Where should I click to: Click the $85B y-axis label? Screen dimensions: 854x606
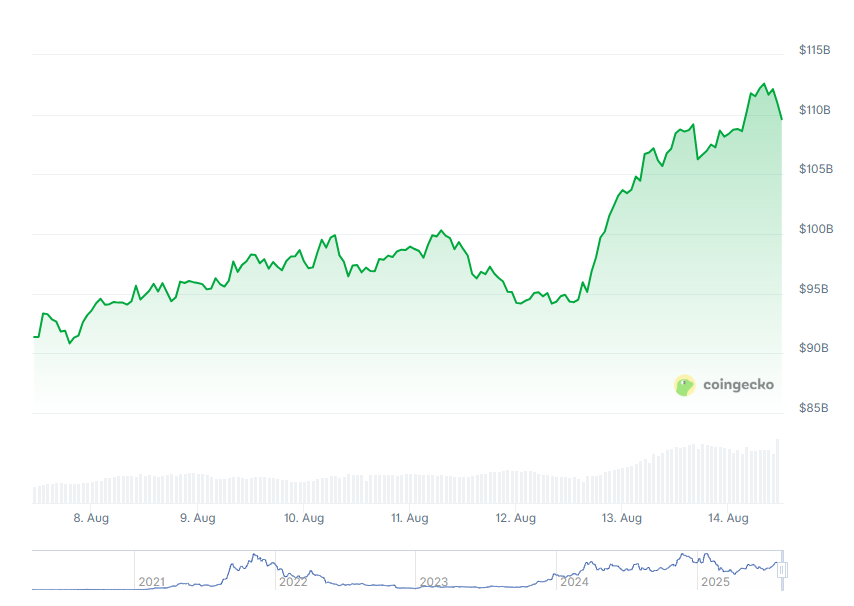tap(813, 407)
